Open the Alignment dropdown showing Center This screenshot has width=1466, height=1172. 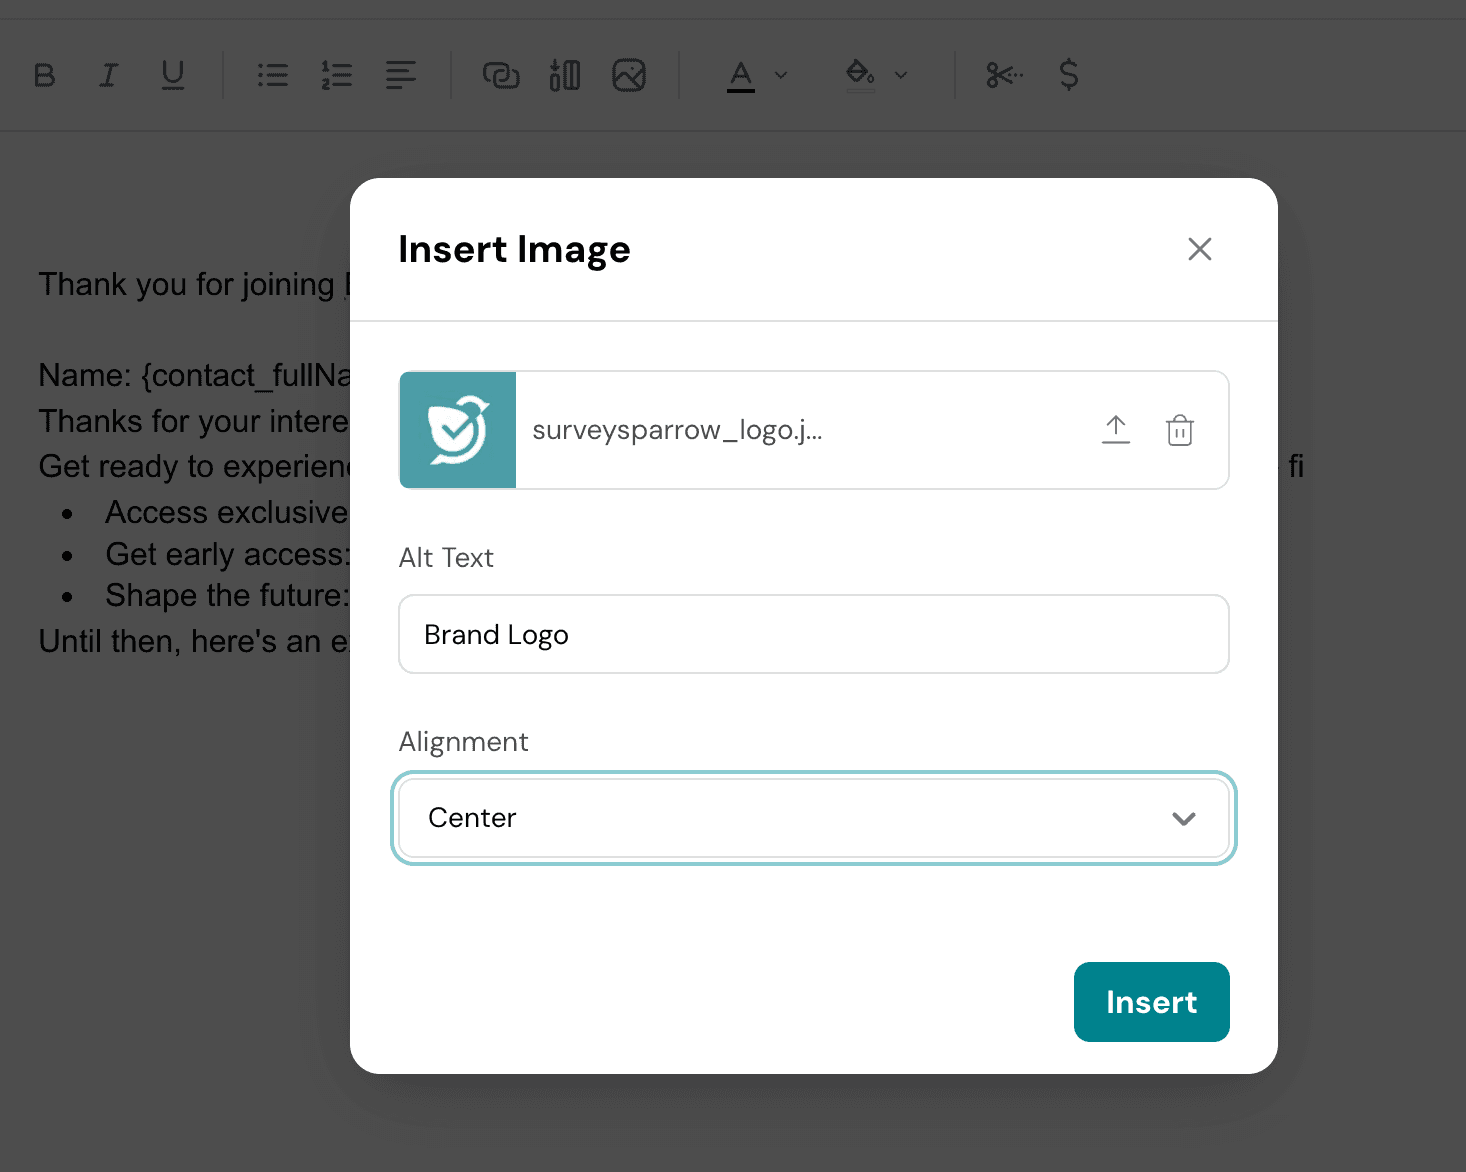(814, 818)
